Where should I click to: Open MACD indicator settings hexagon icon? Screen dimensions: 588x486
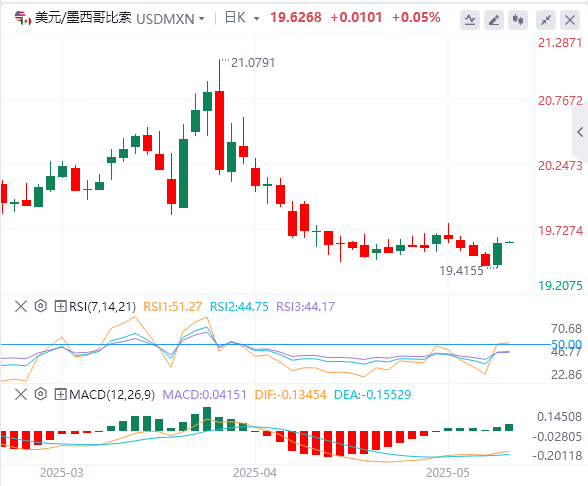(x=40, y=394)
